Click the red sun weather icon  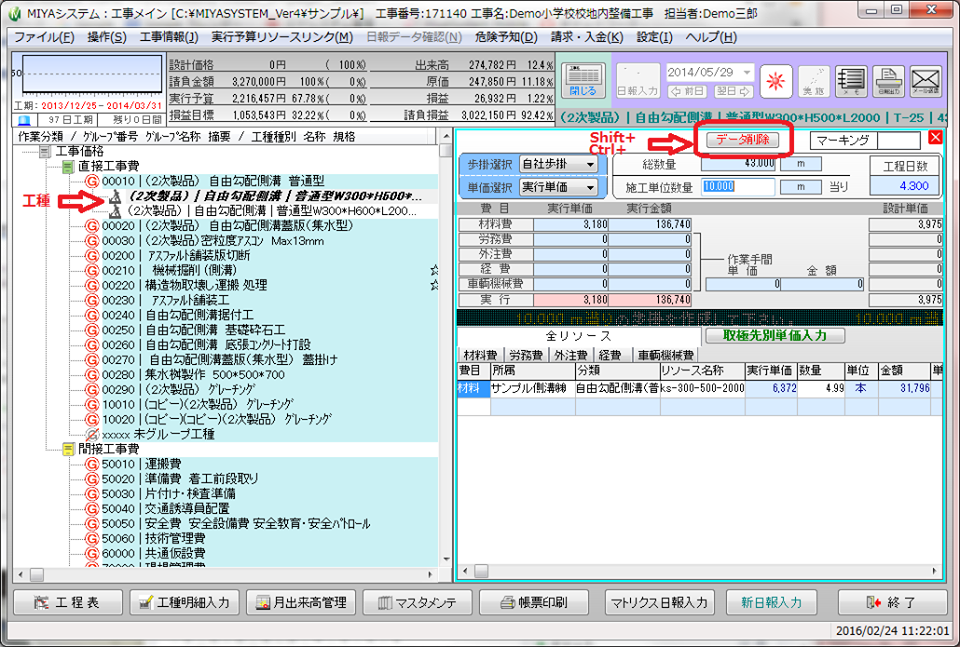[x=776, y=81]
